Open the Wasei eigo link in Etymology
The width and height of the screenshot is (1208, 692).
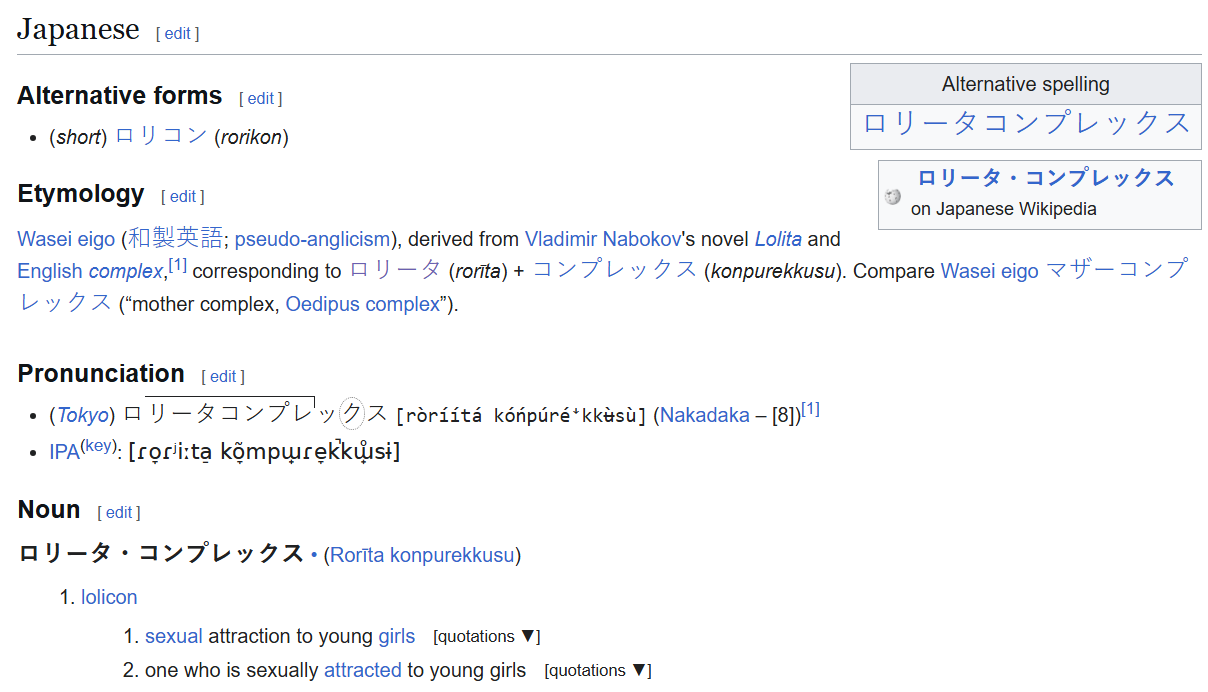pos(66,239)
